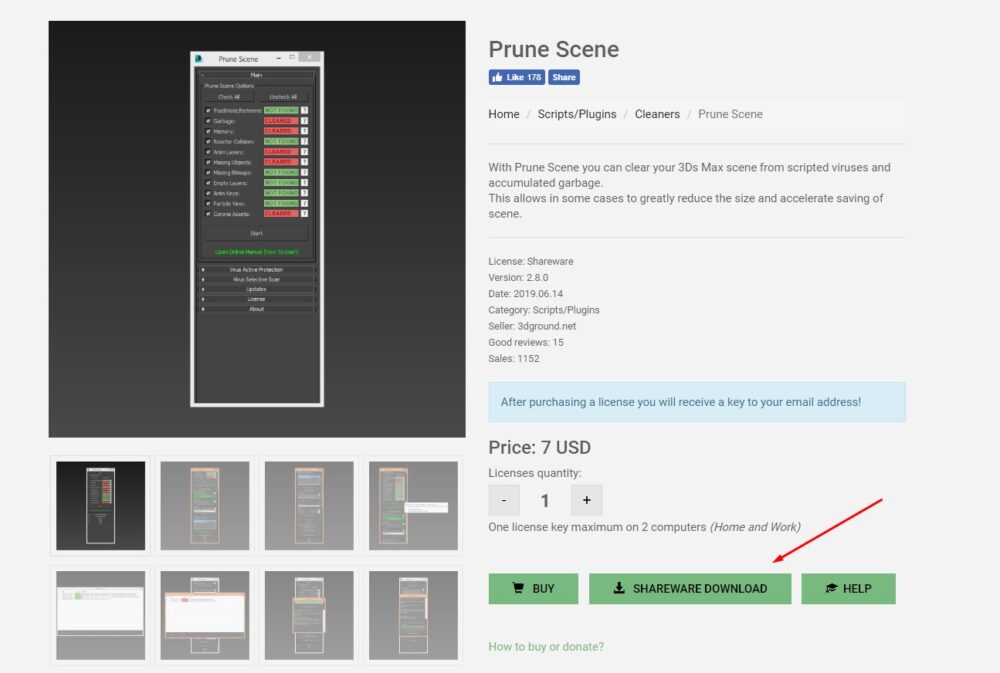Uncheck the Garbage checkbox in Prune Scene
1000x673 pixels.
[x=208, y=119]
